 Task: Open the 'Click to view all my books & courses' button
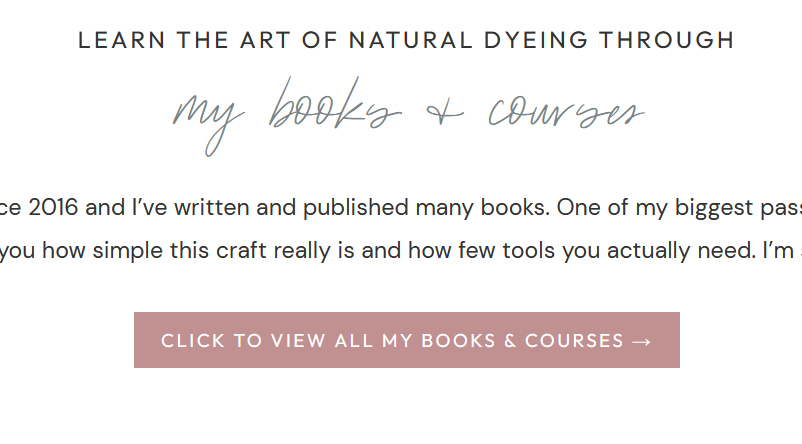point(407,340)
